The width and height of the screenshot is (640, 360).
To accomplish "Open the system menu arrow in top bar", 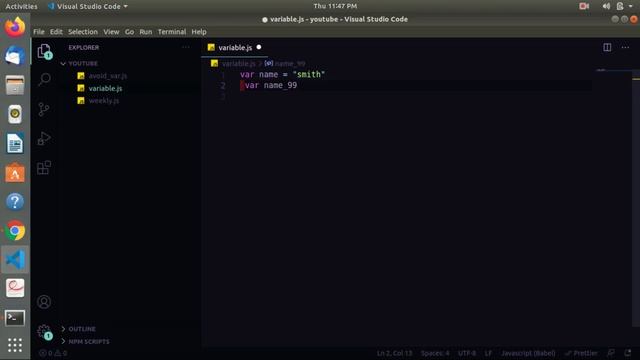I will point(631,6).
